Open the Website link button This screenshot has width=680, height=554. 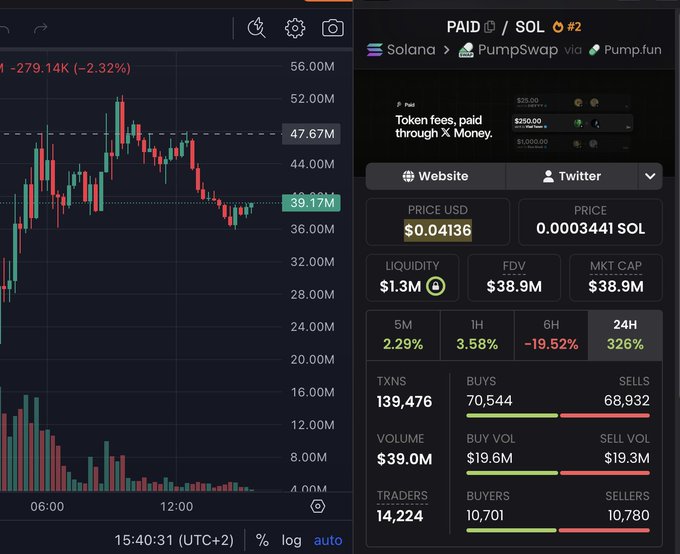[x=435, y=176]
